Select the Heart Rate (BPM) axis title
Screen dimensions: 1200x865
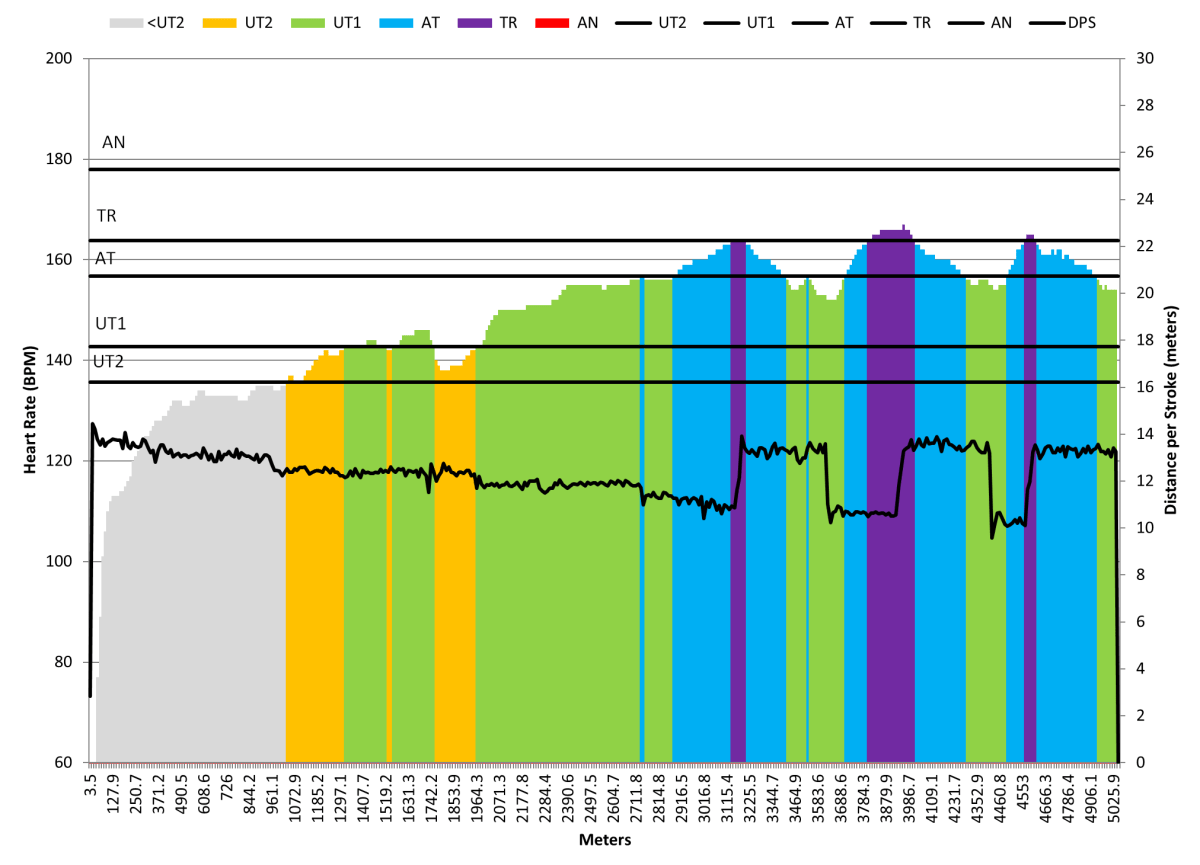31,411
